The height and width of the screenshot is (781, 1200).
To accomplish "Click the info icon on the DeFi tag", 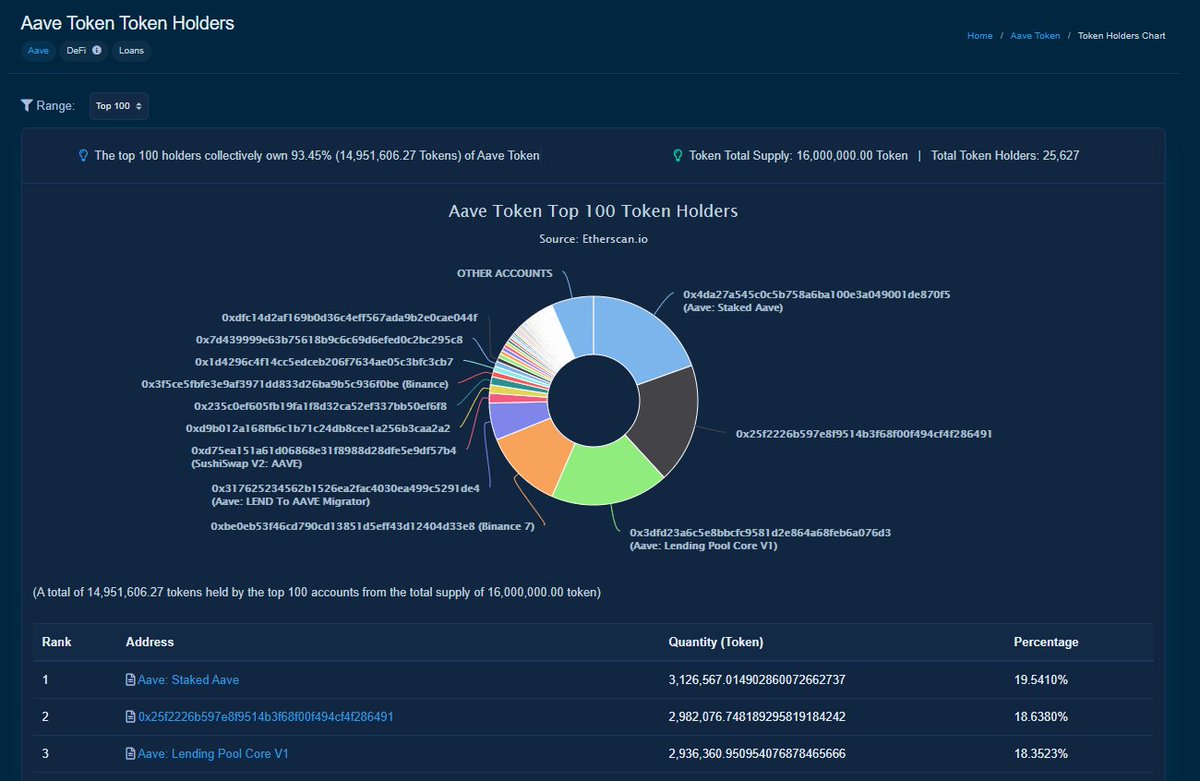I will coord(95,50).
